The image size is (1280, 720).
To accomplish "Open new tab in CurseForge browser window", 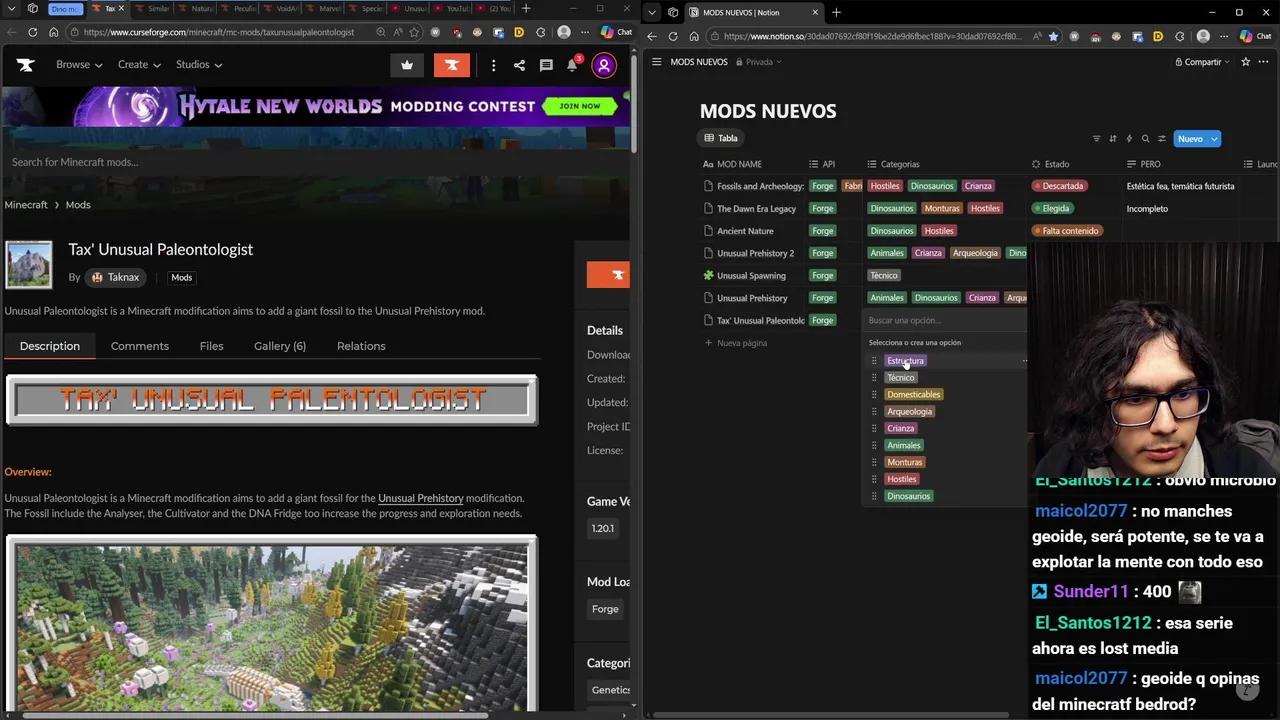I will pyautogui.click(x=526, y=9).
